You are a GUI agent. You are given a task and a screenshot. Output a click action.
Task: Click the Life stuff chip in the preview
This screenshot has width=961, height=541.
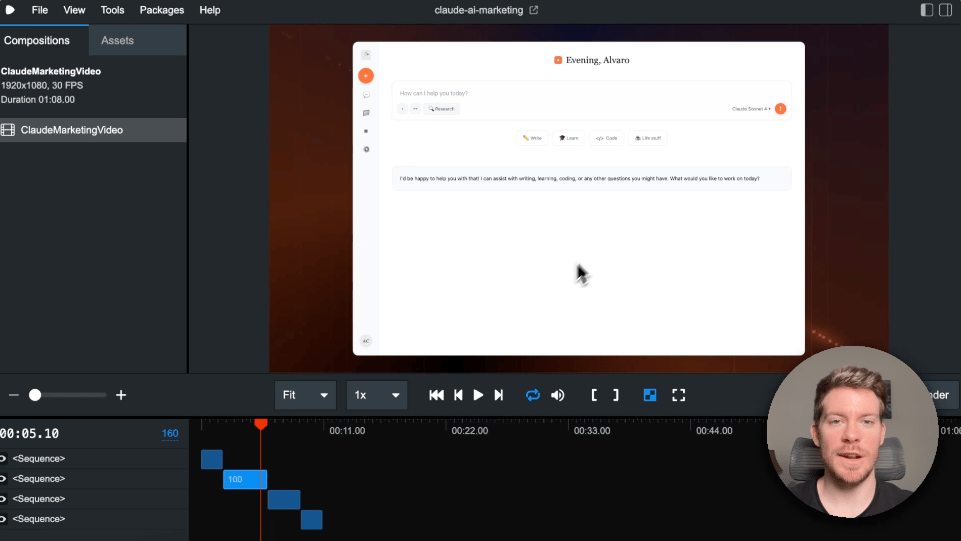pyautogui.click(x=648, y=138)
